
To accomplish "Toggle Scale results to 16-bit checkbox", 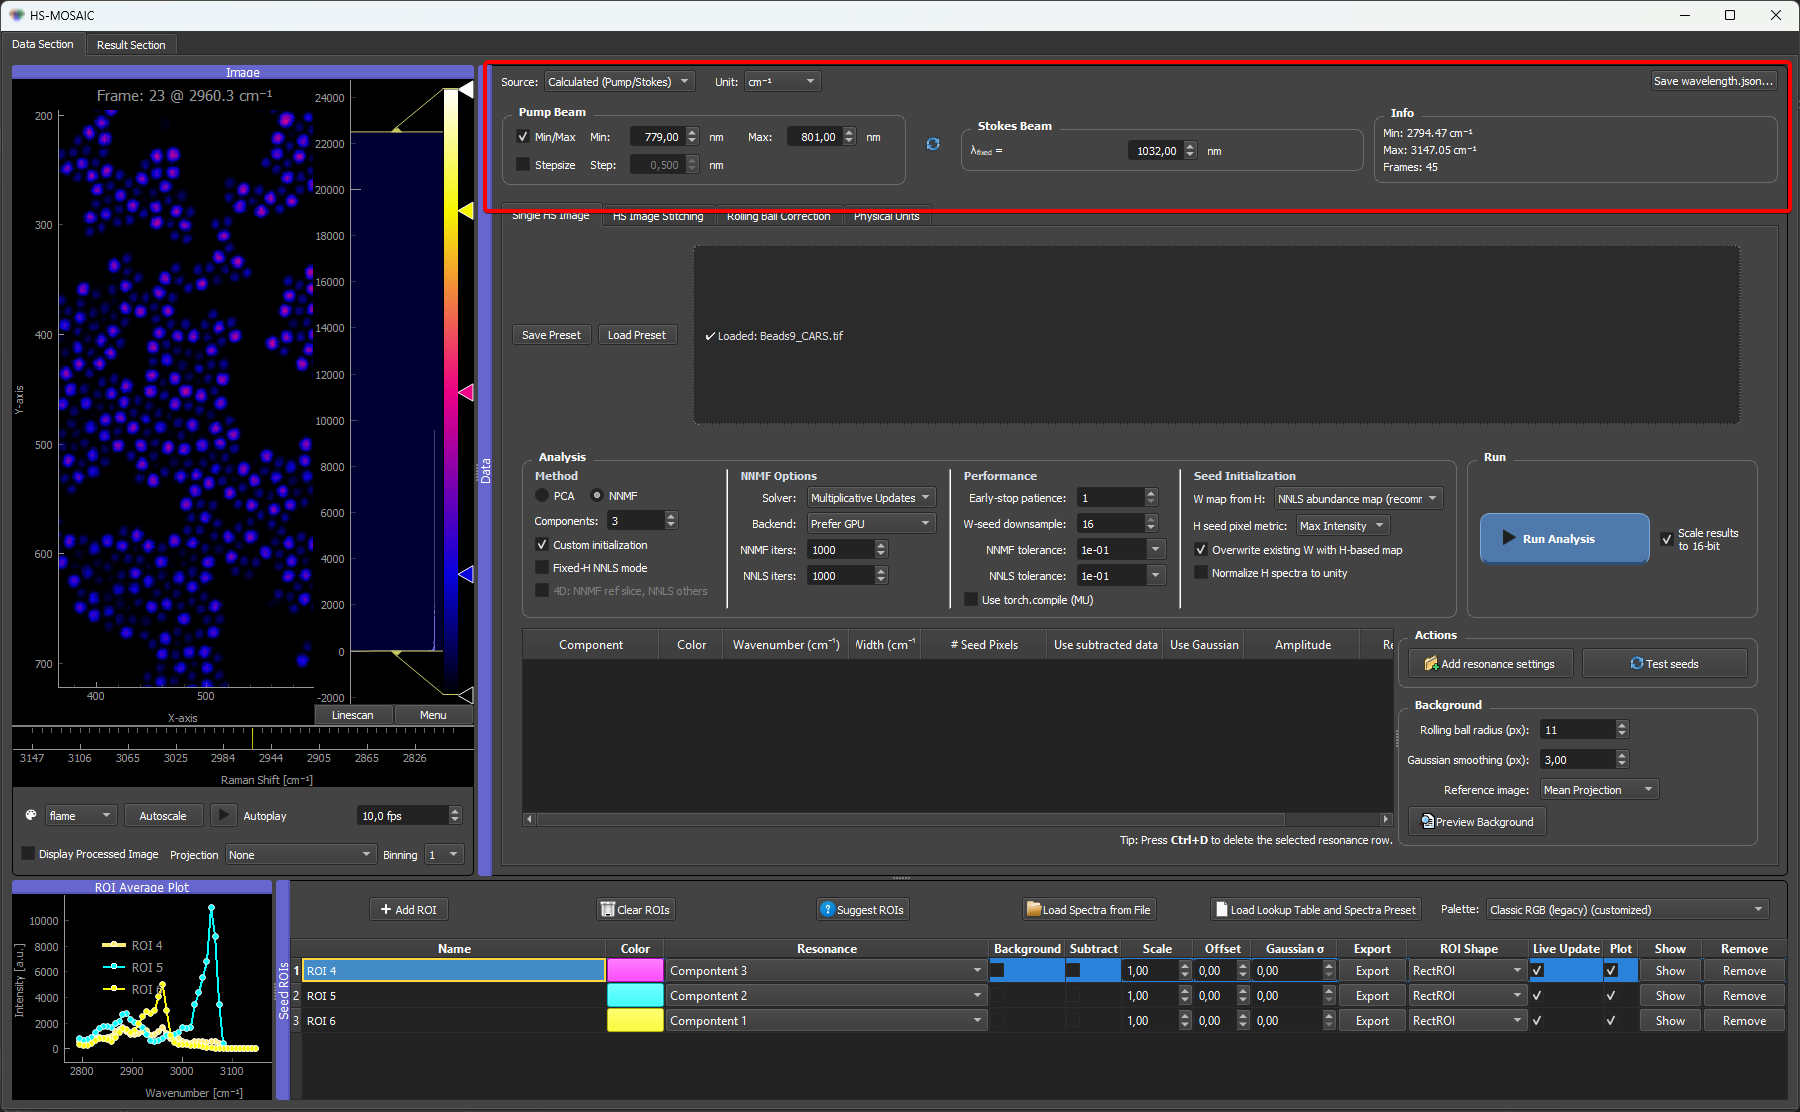I will (x=1667, y=539).
